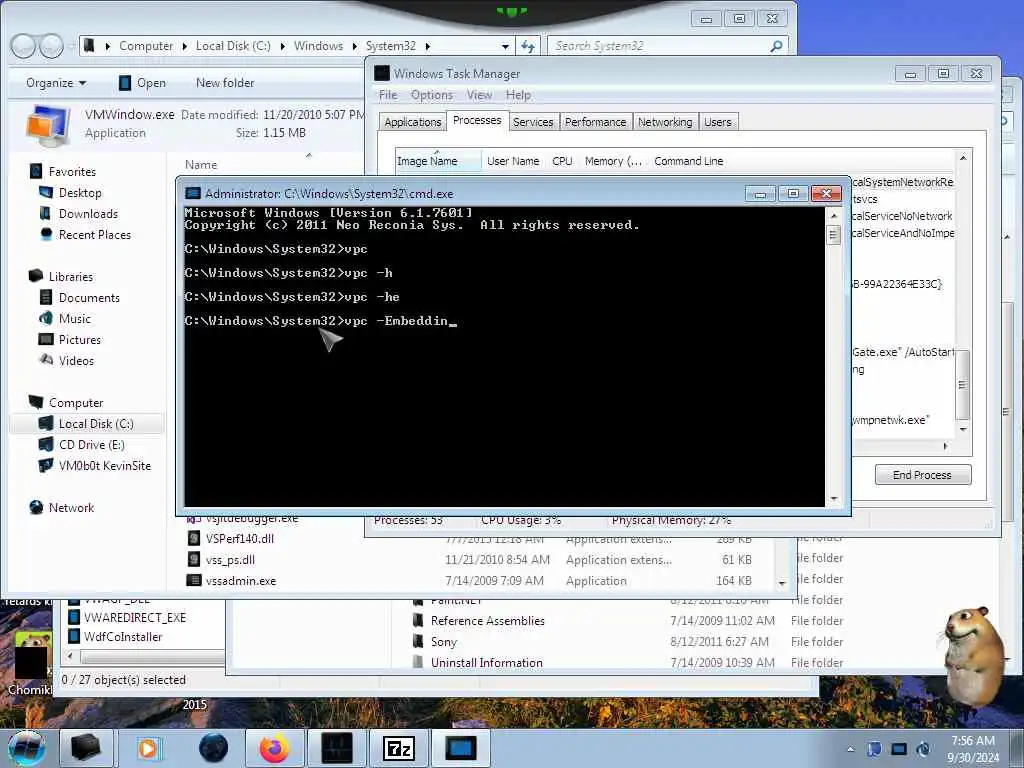This screenshot has width=1024, height=768.
Task: Switch to the Applications tab
Action: (x=413, y=122)
